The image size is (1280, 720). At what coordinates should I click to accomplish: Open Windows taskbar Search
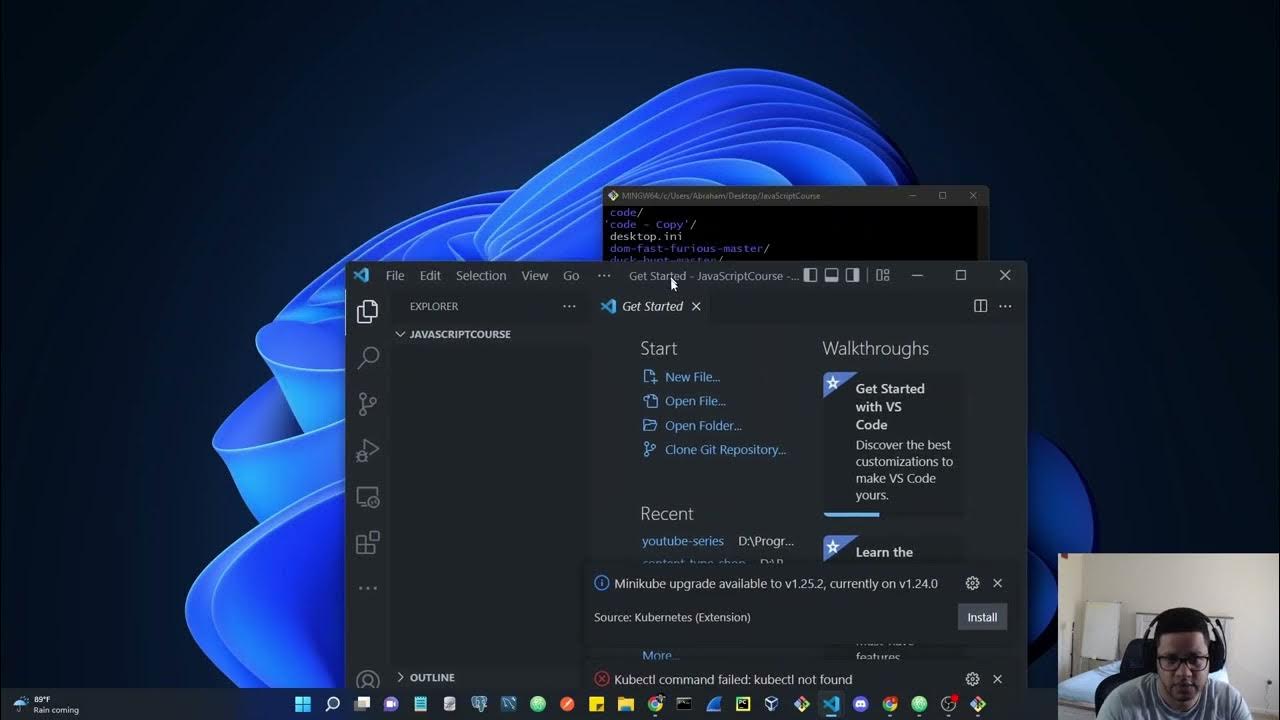pyautogui.click(x=333, y=704)
